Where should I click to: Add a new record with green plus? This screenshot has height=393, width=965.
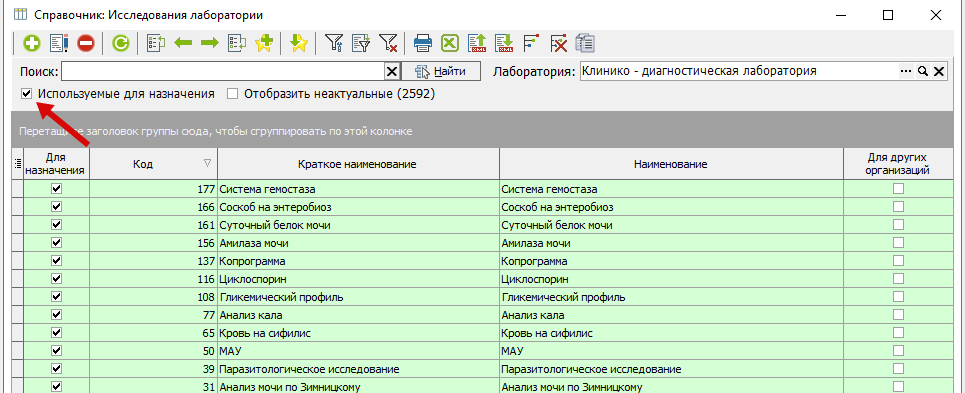click(31, 43)
